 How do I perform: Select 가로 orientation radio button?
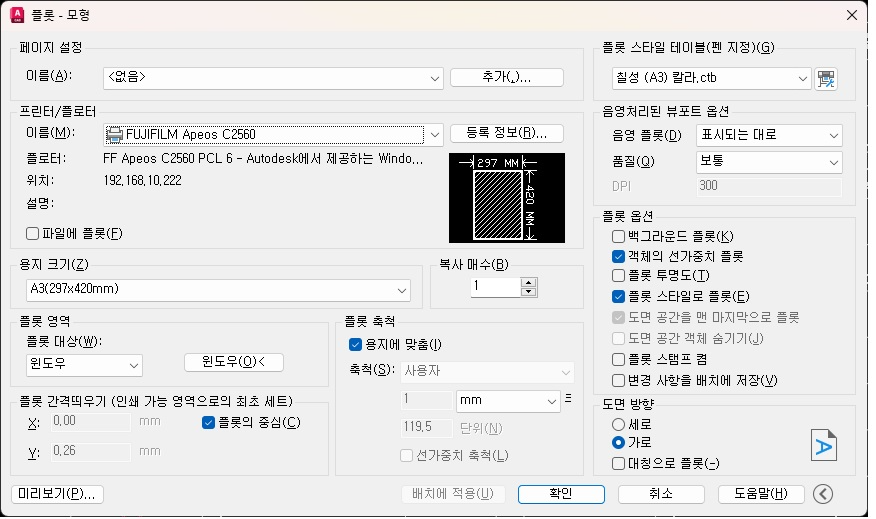point(618,442)
